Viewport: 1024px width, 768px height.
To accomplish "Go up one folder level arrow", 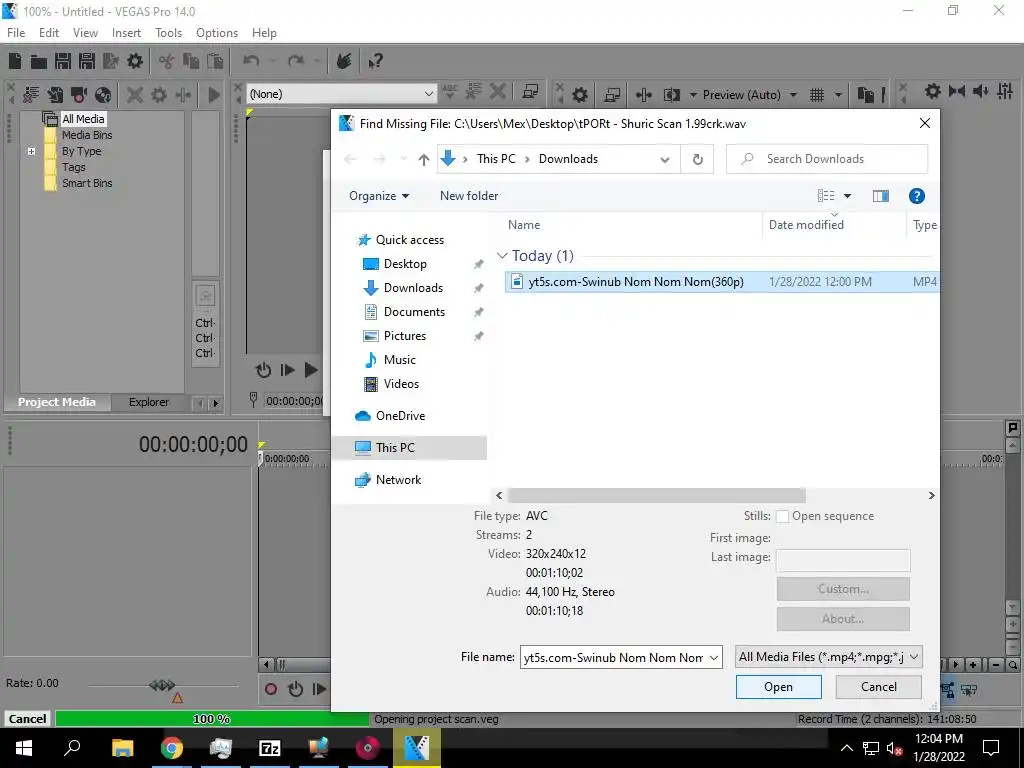I will click(x=424, y=159).
